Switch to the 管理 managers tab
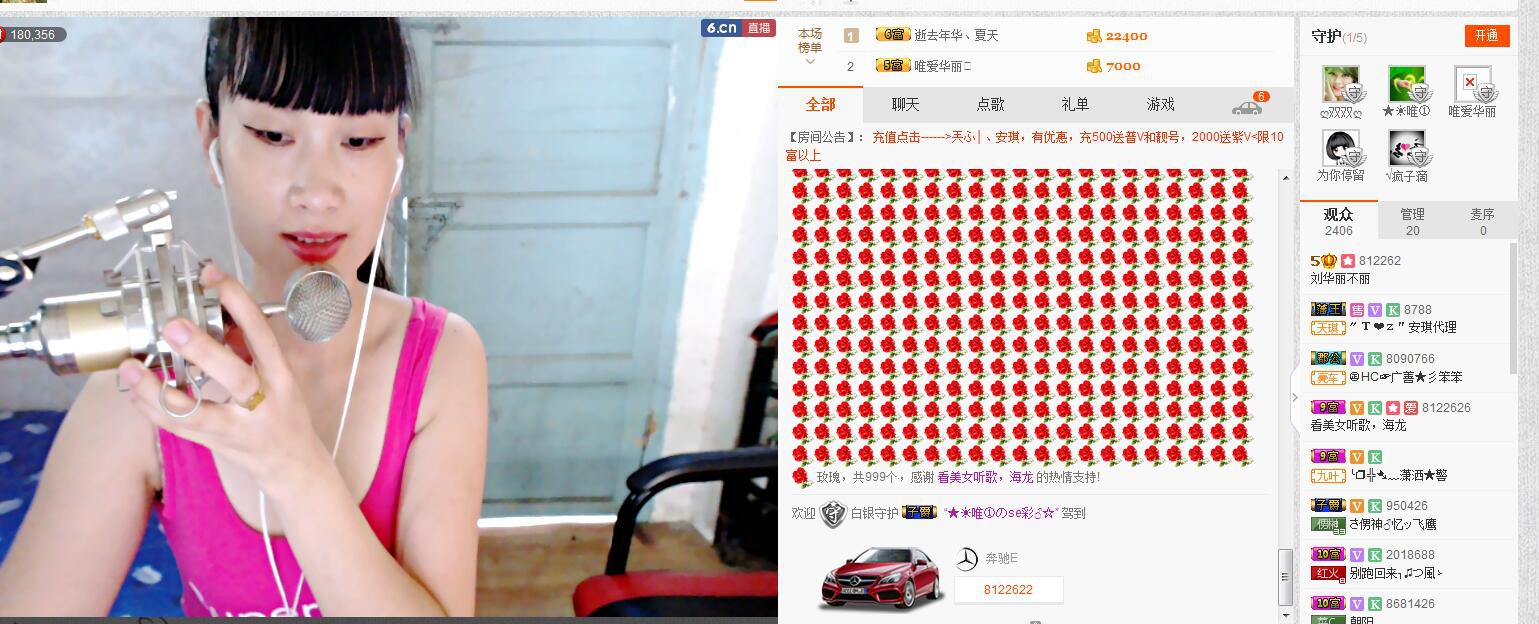This screenshot has height=624, width=1539. click(1412, 221)
